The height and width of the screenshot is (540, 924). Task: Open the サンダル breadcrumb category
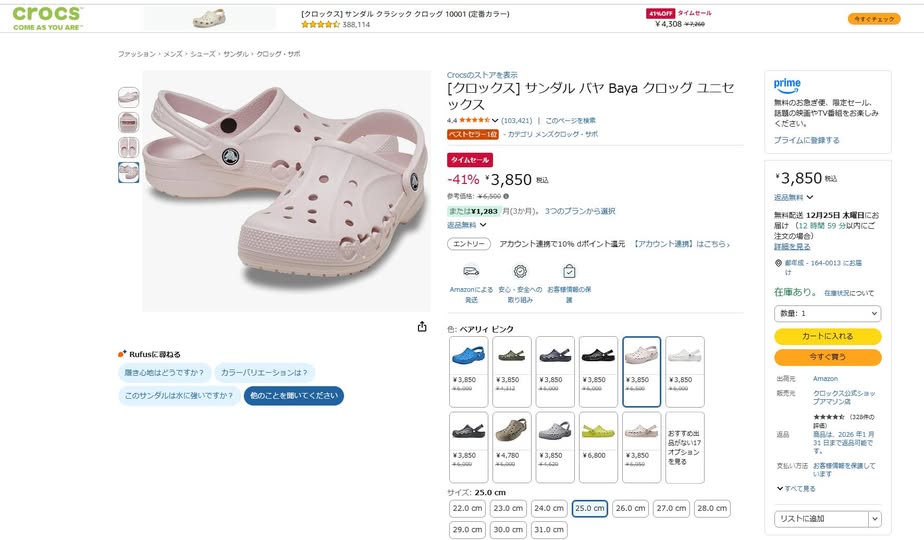[x=235, y=54]
